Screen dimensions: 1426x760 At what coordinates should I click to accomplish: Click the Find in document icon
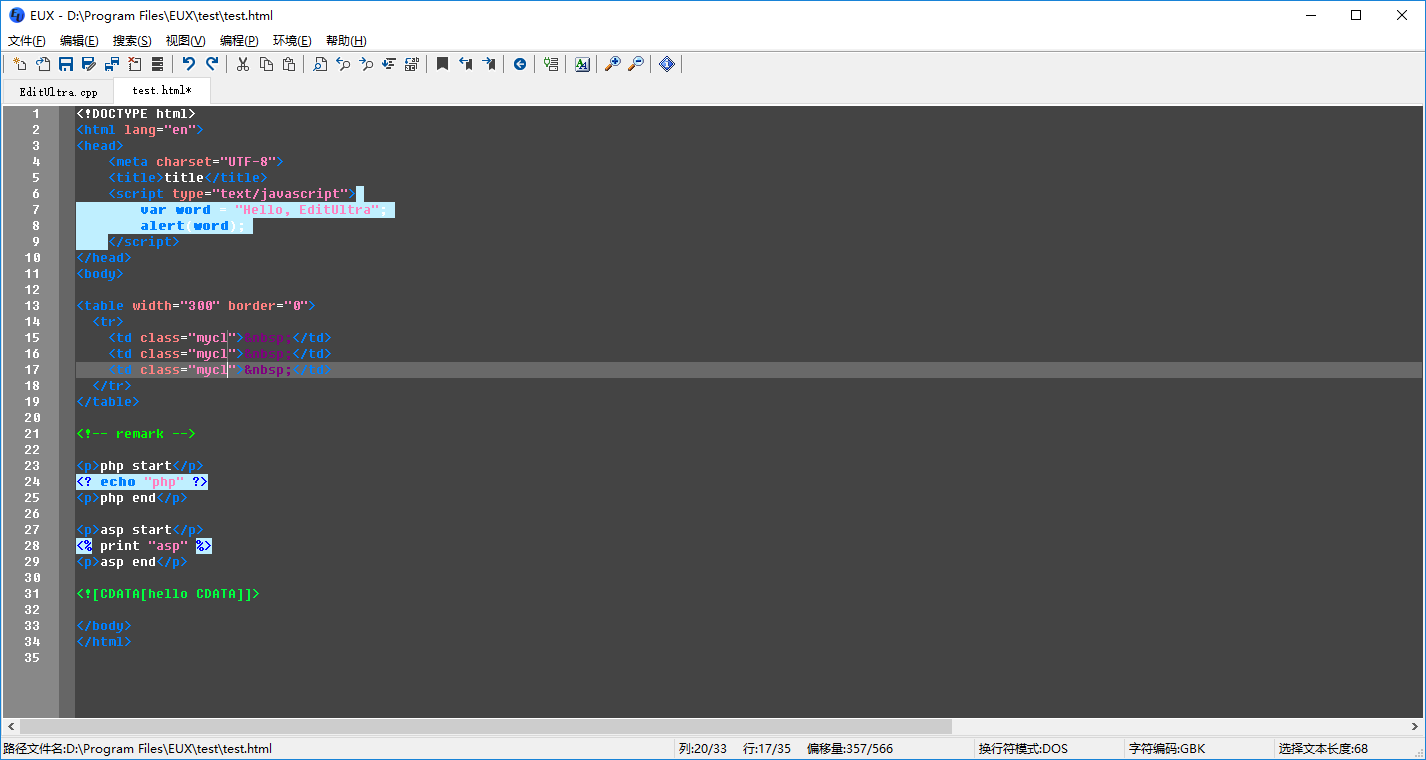[320, 64]
